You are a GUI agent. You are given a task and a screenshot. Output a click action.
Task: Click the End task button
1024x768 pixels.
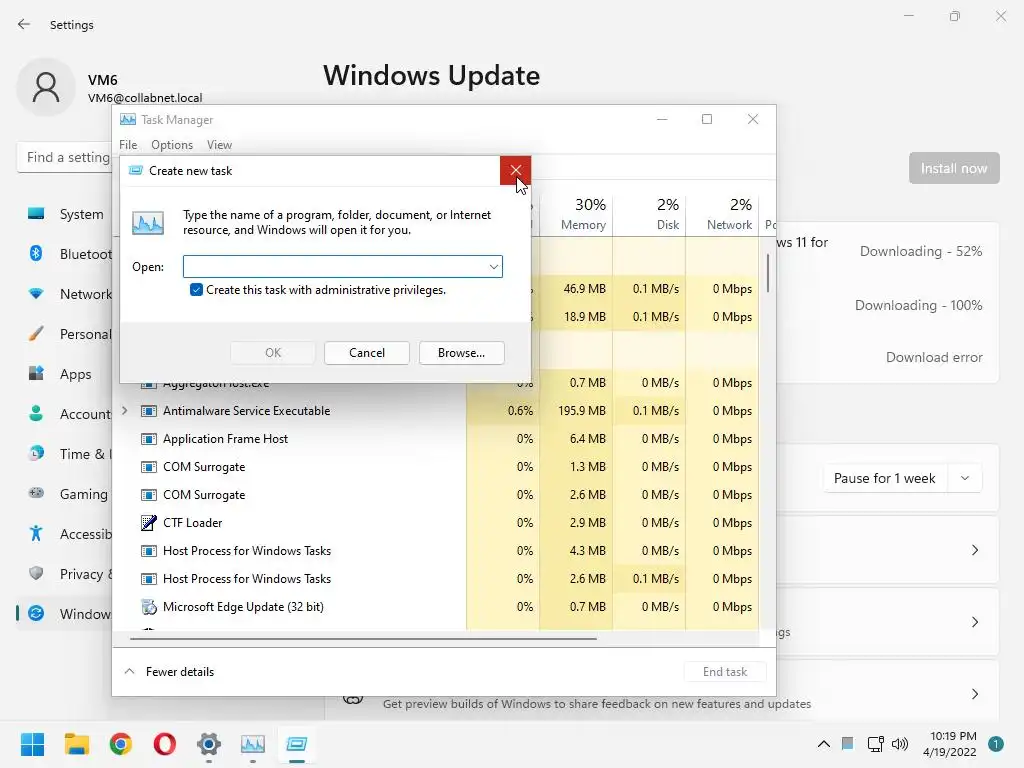[725, 671]
